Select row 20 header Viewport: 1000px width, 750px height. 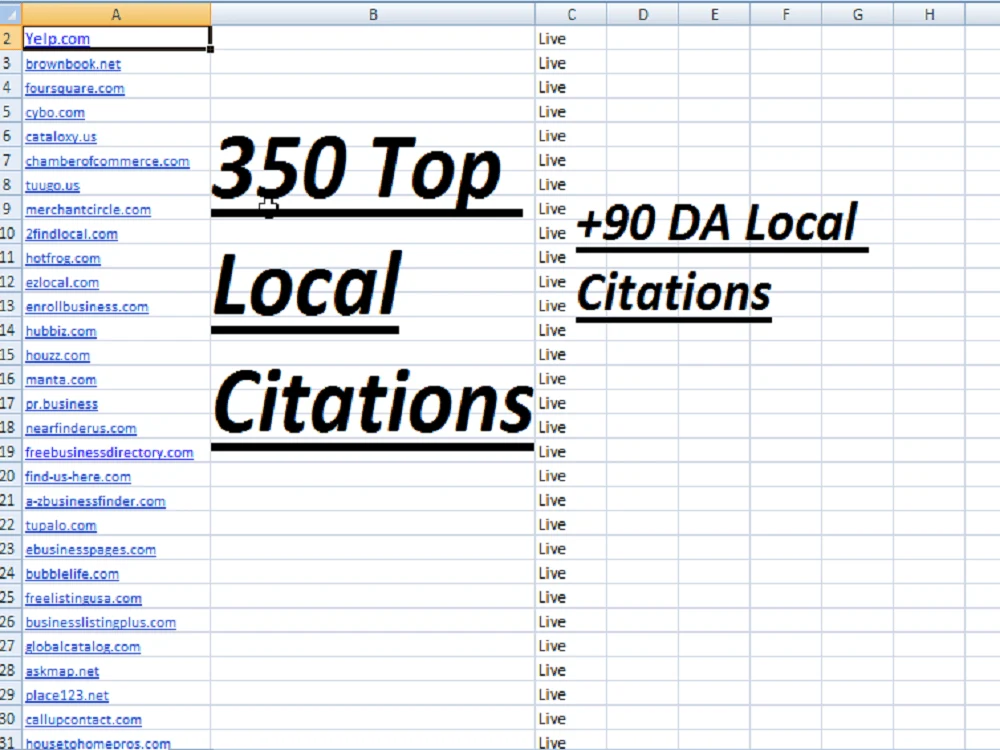(x=10, y=476)
